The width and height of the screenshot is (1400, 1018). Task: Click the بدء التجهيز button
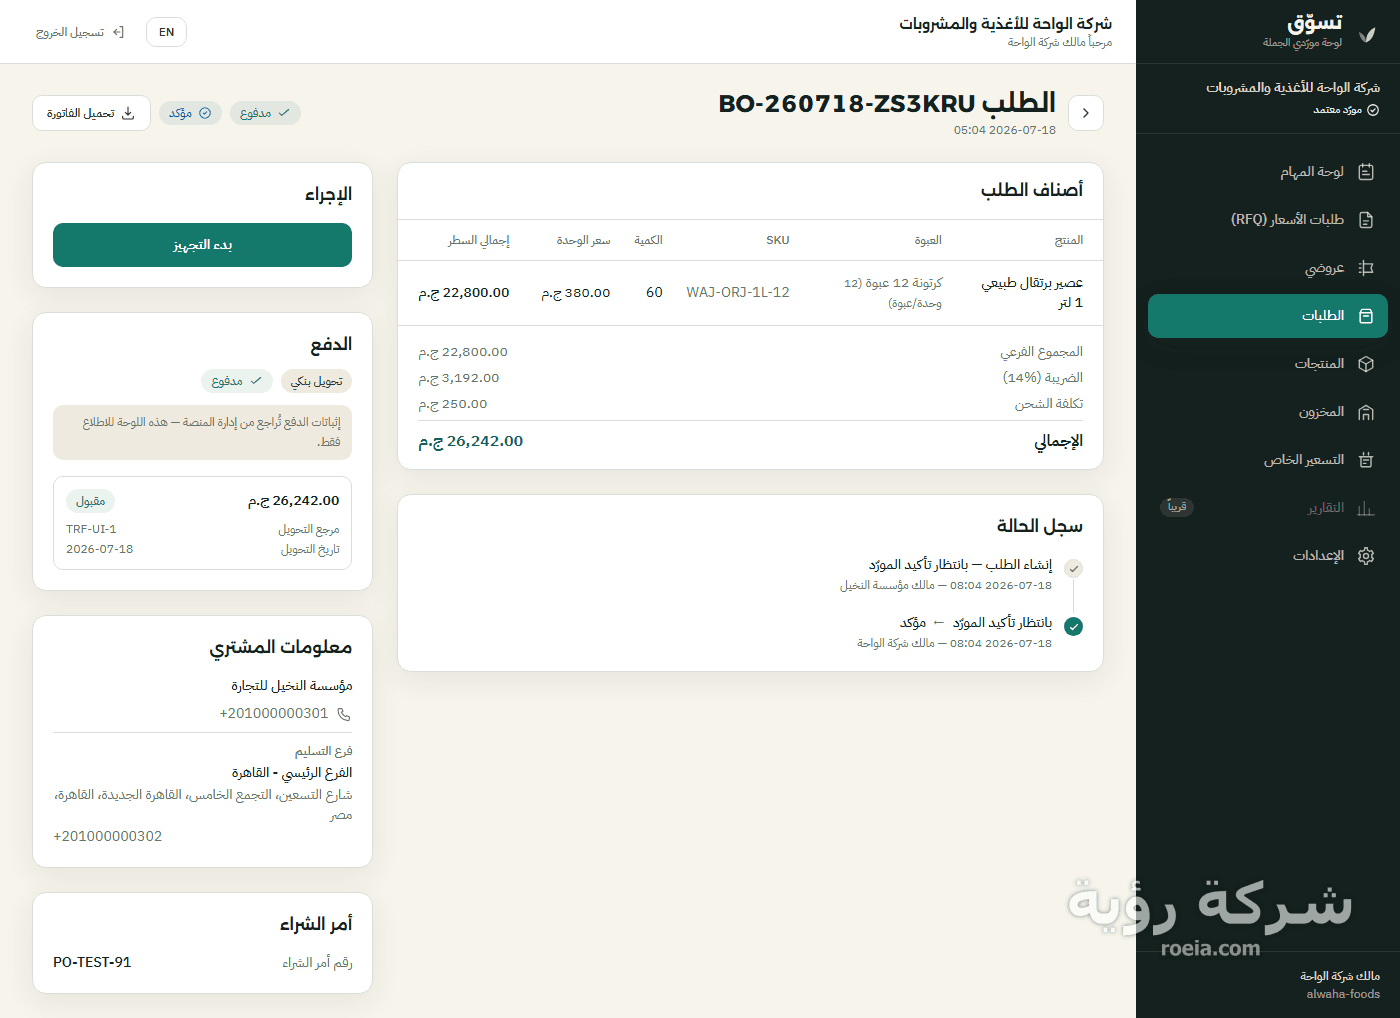click(x=202, y=245)
